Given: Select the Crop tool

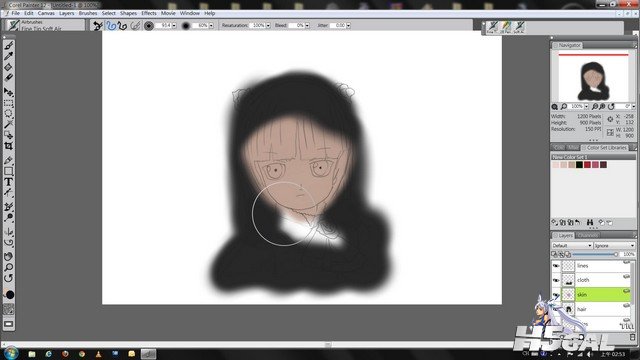Looking at the screenshot, I should (9, 146).
